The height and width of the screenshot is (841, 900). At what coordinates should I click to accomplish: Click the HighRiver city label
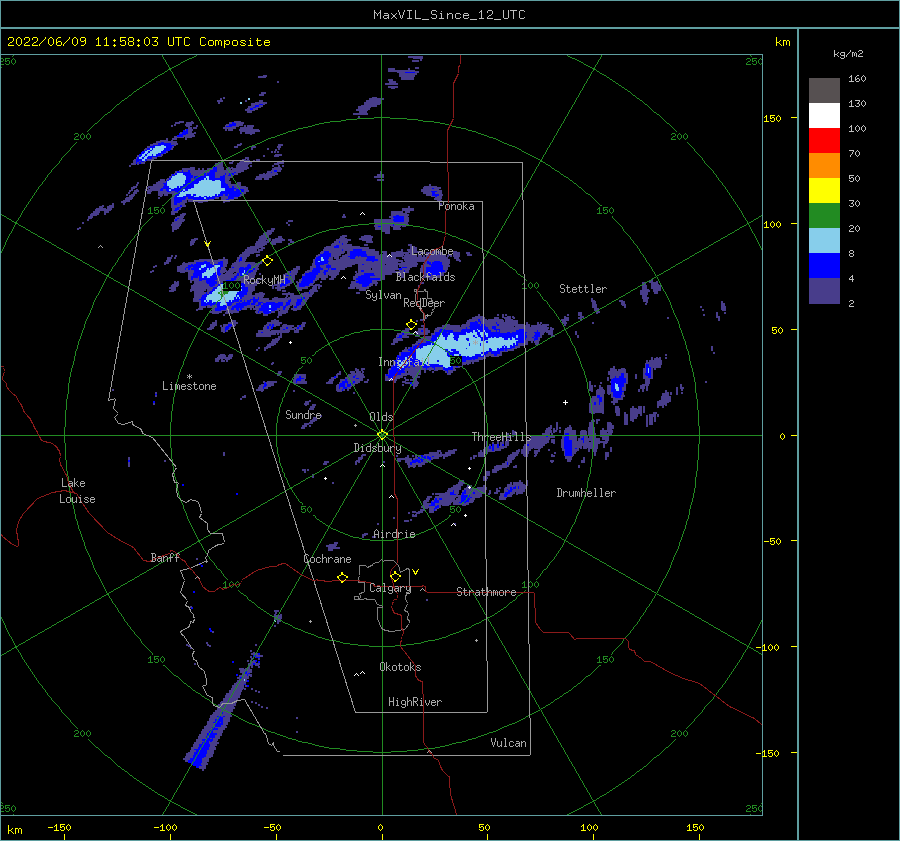click(x=415, y=702)
